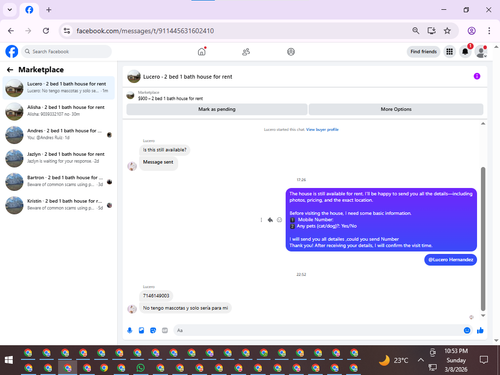Open the Friends icon in top navigation
Screen dimensions: 500x375
pos(246,52)
